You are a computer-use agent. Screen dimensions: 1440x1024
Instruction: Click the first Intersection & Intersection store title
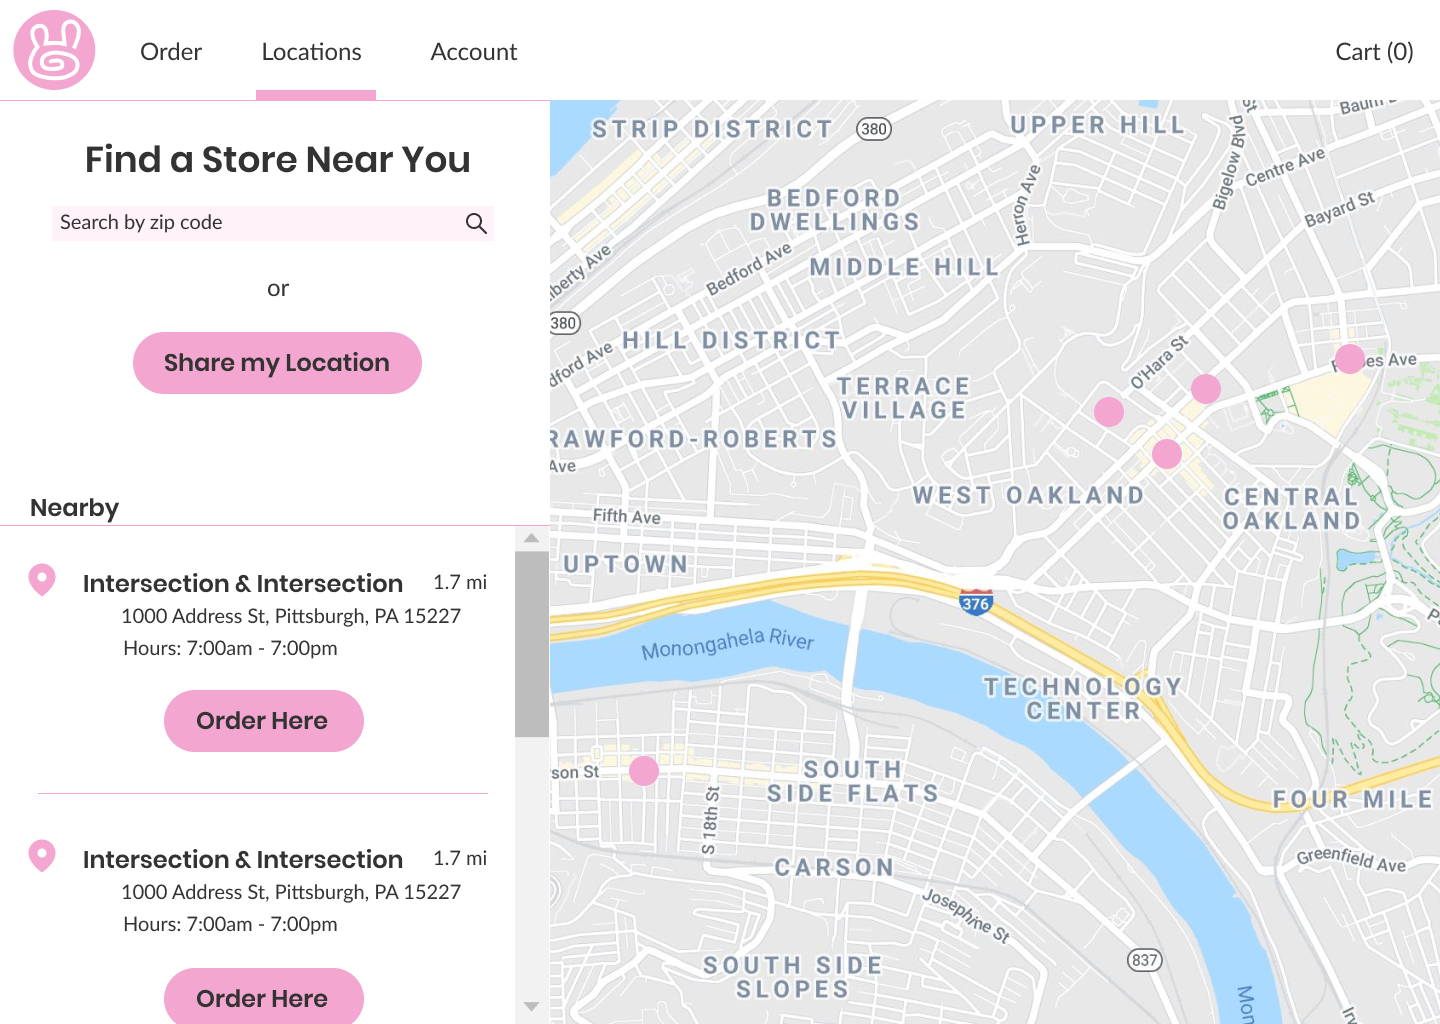point(243,583)
